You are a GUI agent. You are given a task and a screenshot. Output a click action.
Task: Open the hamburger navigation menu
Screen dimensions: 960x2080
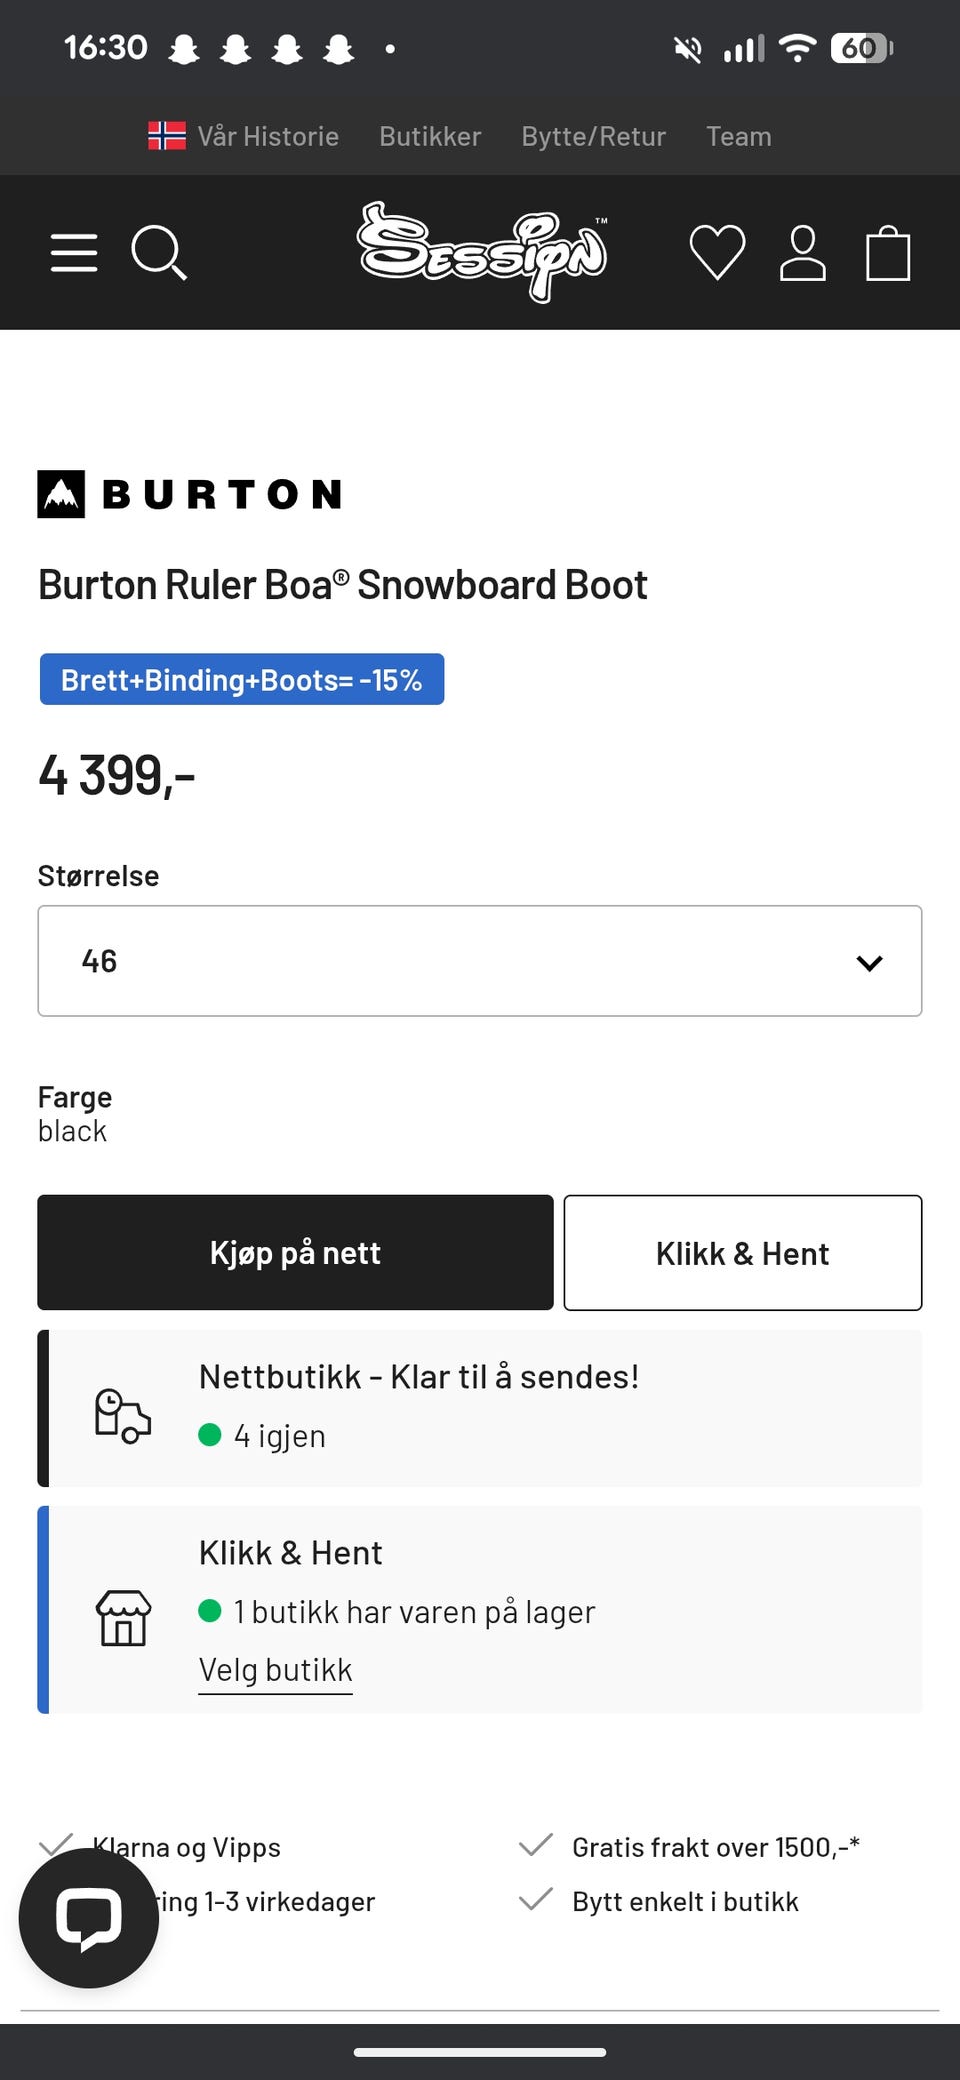point(74,253)
